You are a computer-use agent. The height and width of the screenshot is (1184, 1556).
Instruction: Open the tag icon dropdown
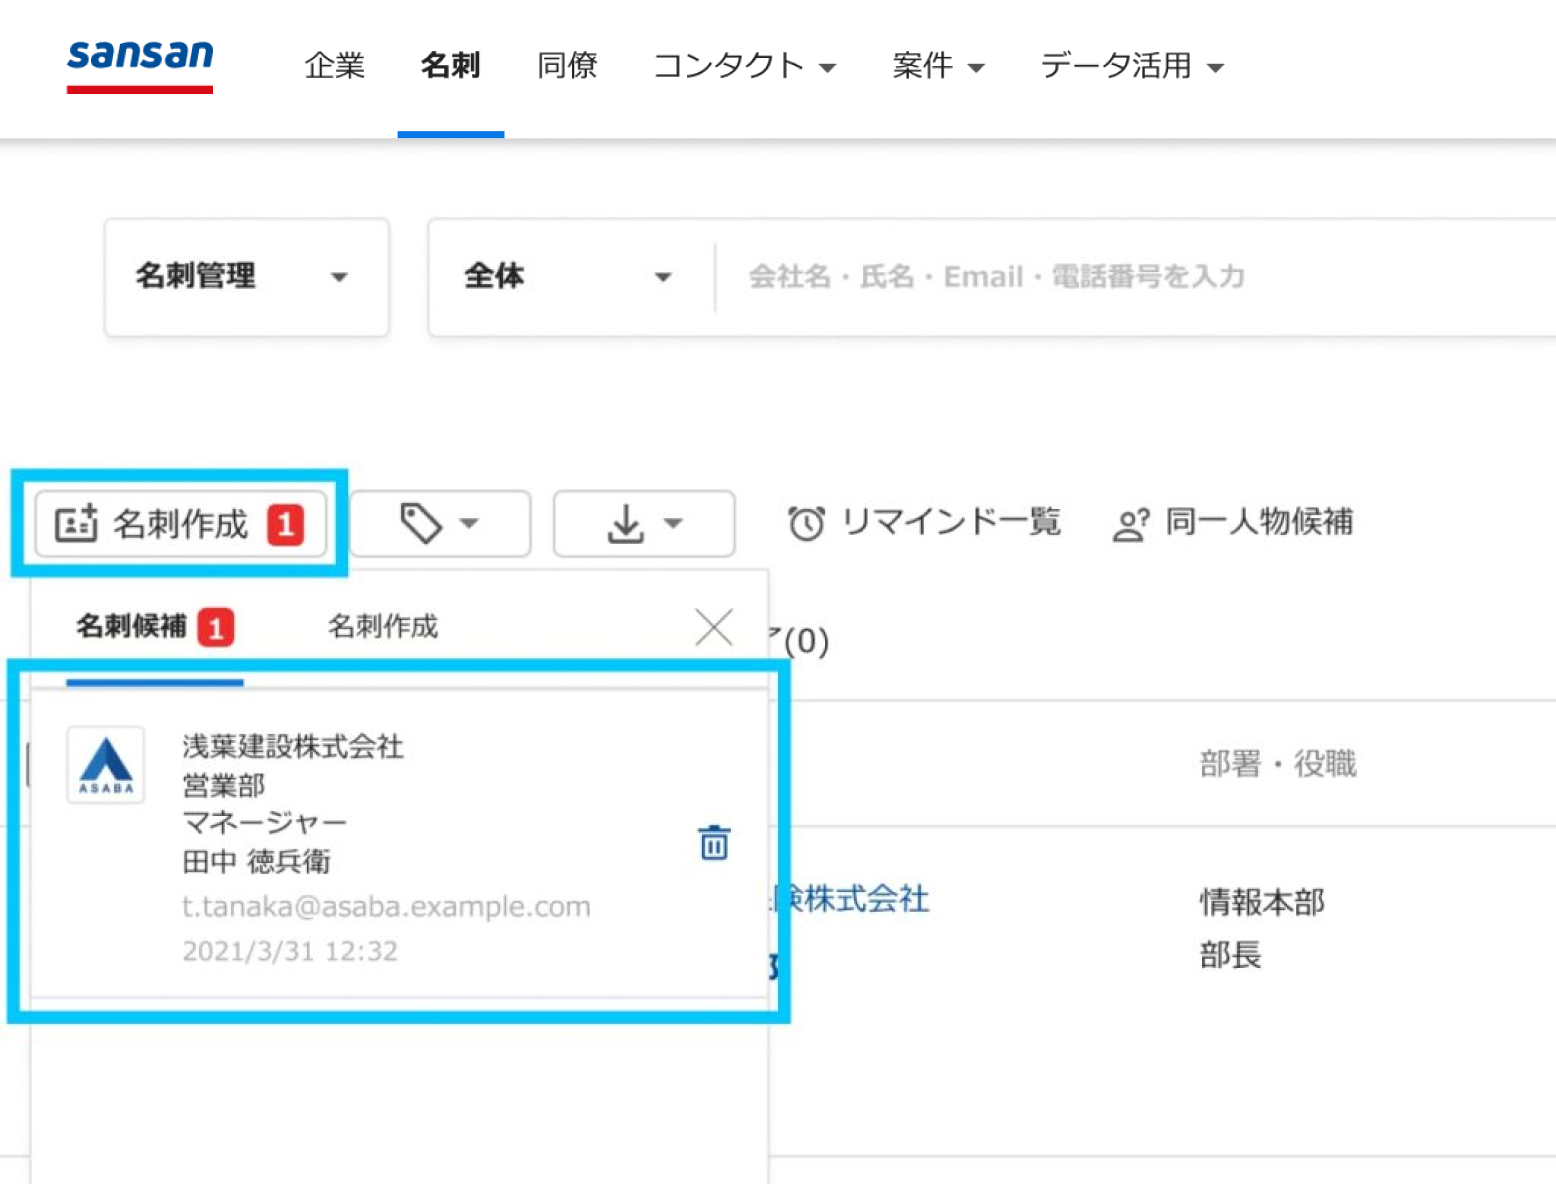(x=440, y=523)
